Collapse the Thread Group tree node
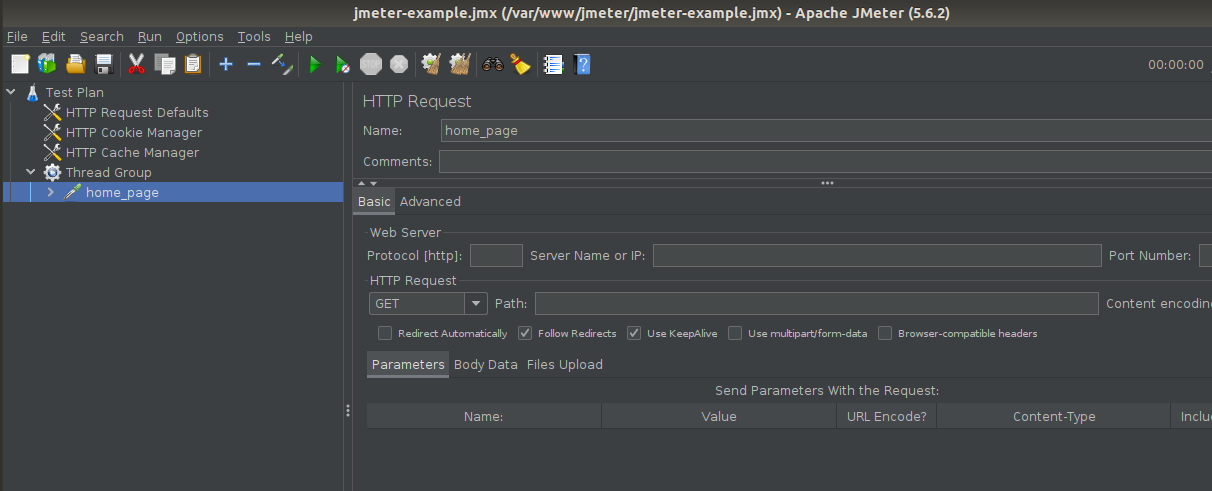The image size is (1212, 491). point(31,172)
